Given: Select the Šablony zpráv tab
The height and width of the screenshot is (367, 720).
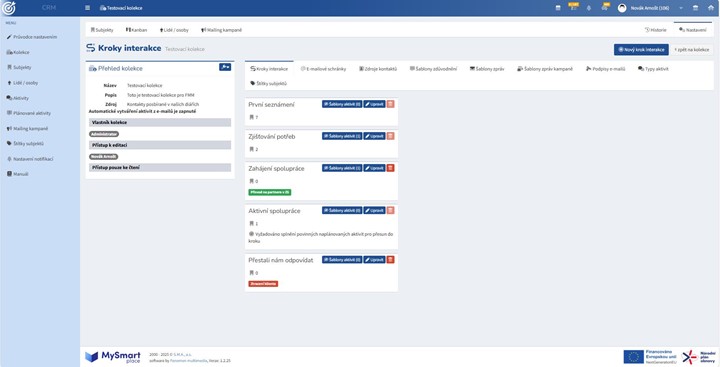Looking at the screenshot, I should coord(487,69).
